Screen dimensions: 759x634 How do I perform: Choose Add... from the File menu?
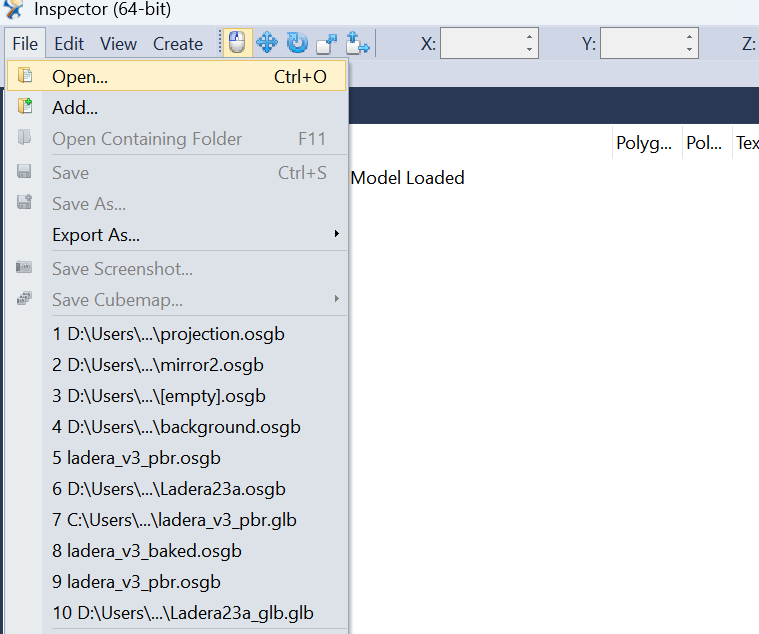tap(177, 107)
